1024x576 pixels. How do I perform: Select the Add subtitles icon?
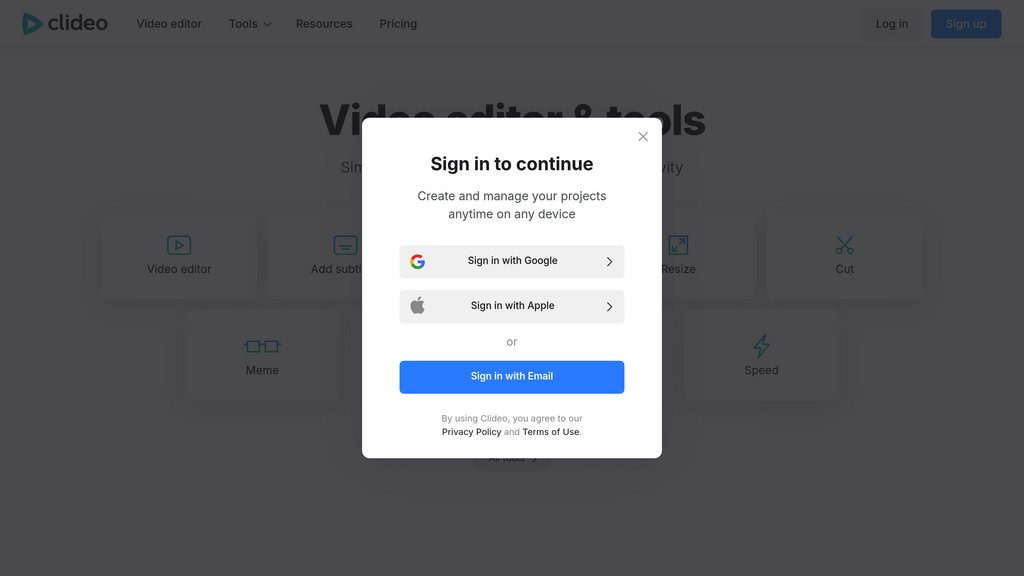(x=345, y=245)
